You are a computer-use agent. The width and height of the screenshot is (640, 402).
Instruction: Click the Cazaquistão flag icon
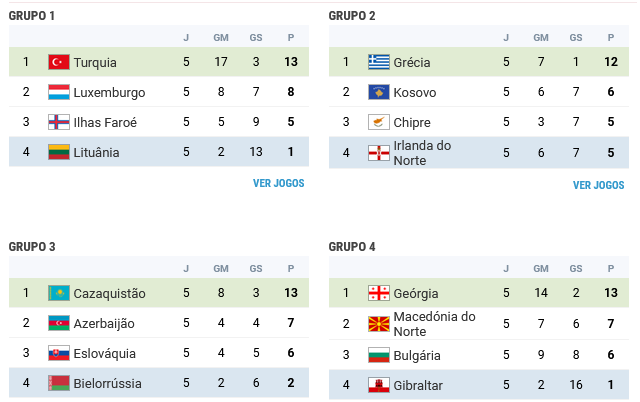(59, 293)
